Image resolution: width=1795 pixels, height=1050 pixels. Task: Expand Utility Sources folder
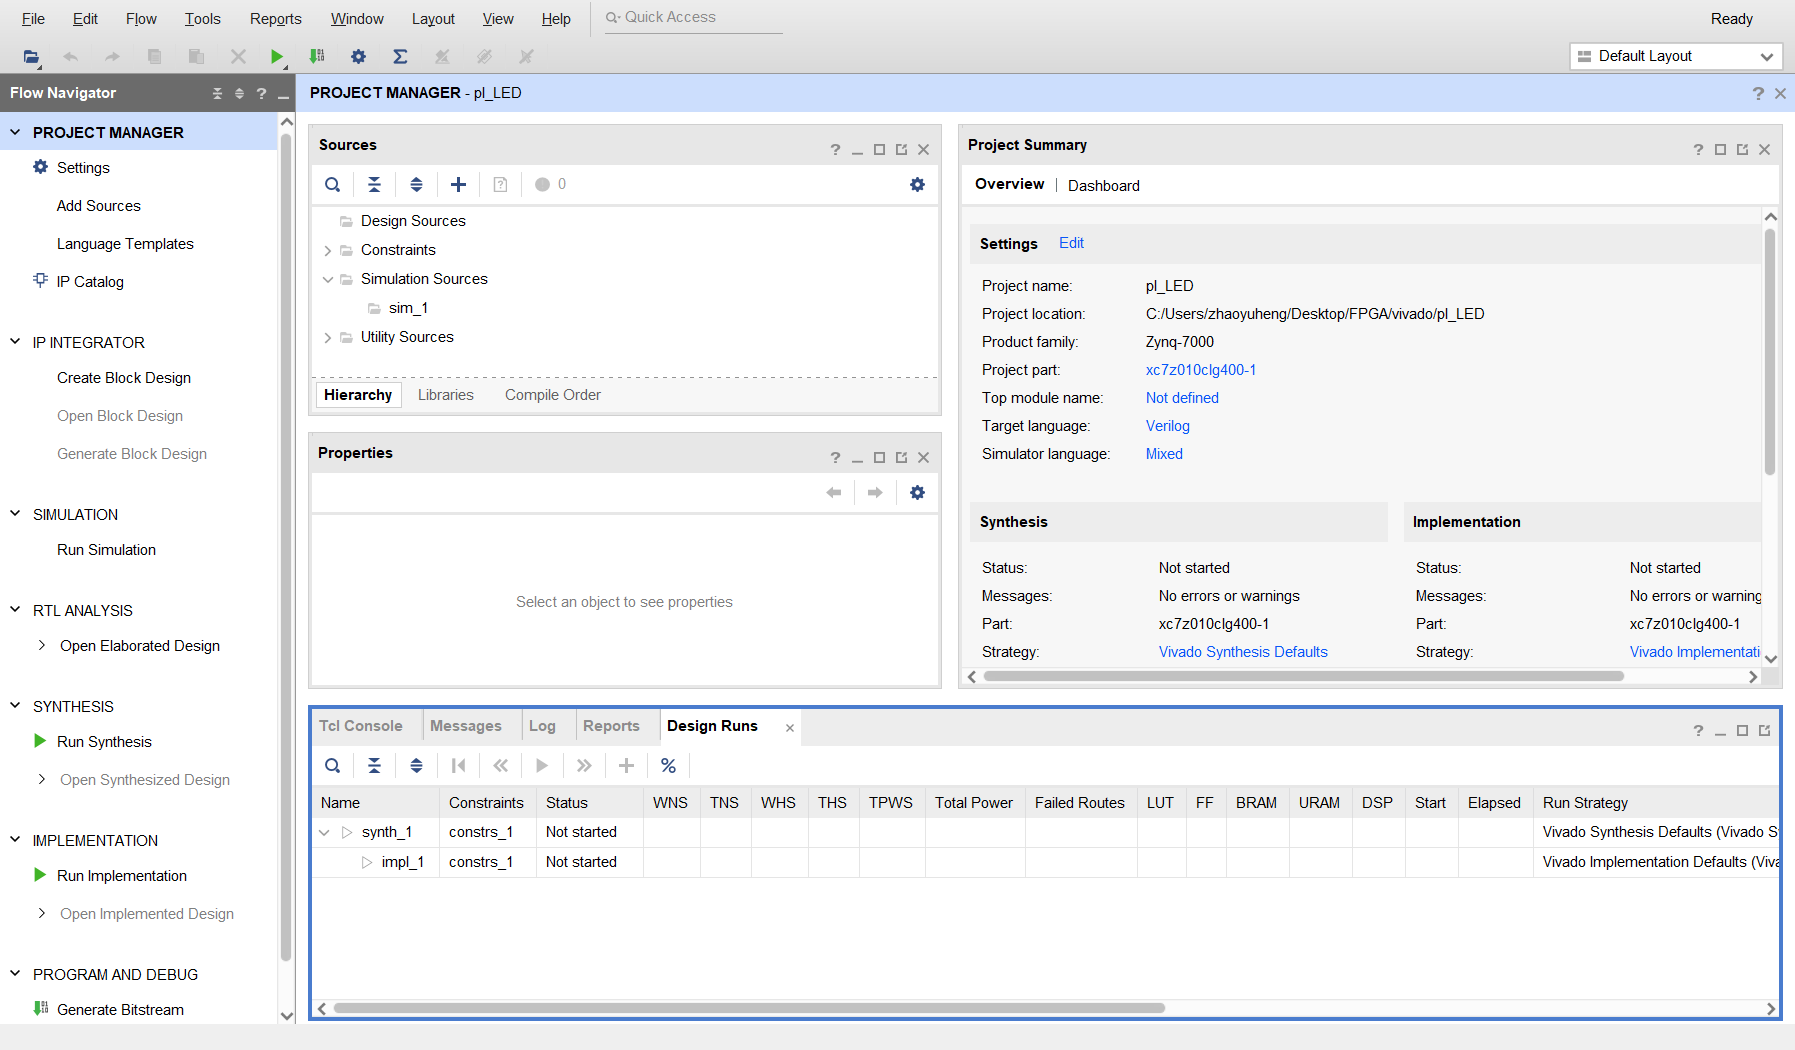pyautogui.click(x=327, y=337)
